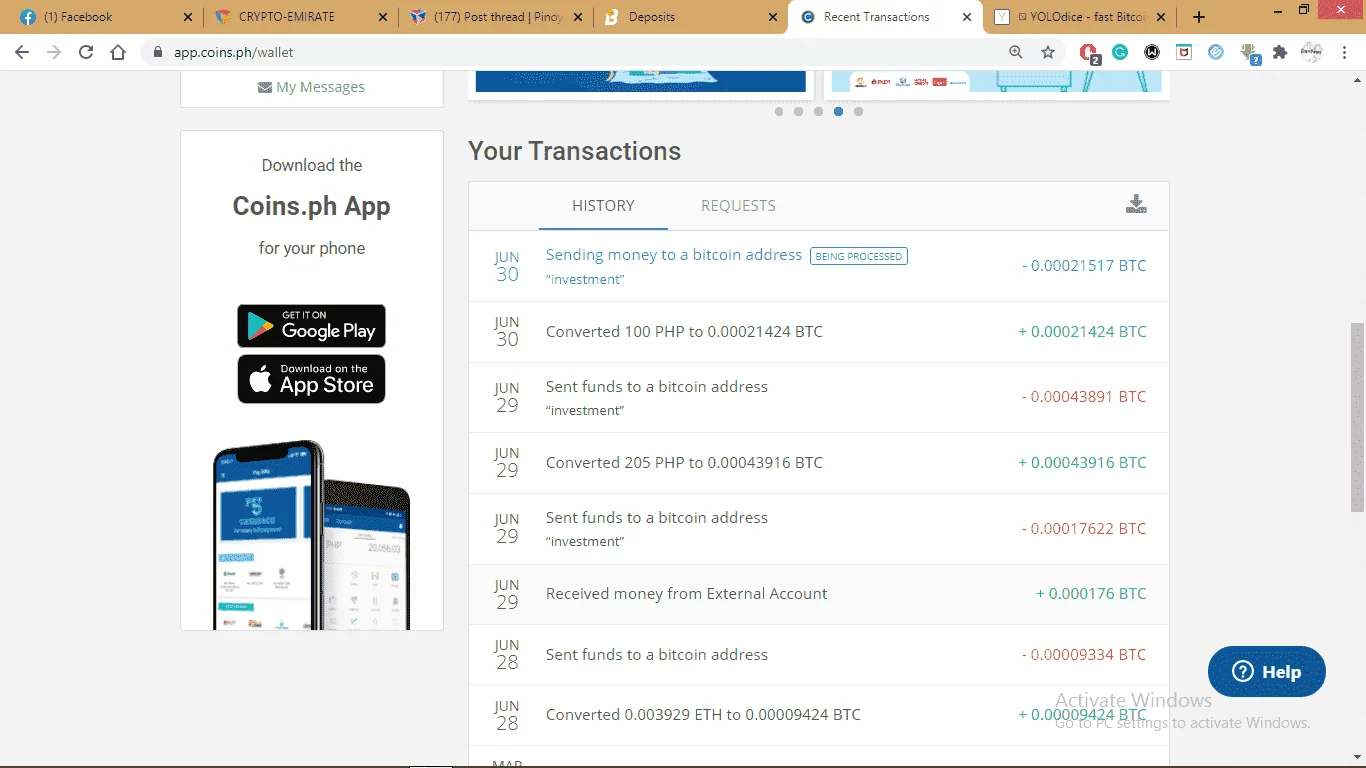Switch to the Deposits tab
This screenshot has height=768, width=1366.
(x=691, y=17)
